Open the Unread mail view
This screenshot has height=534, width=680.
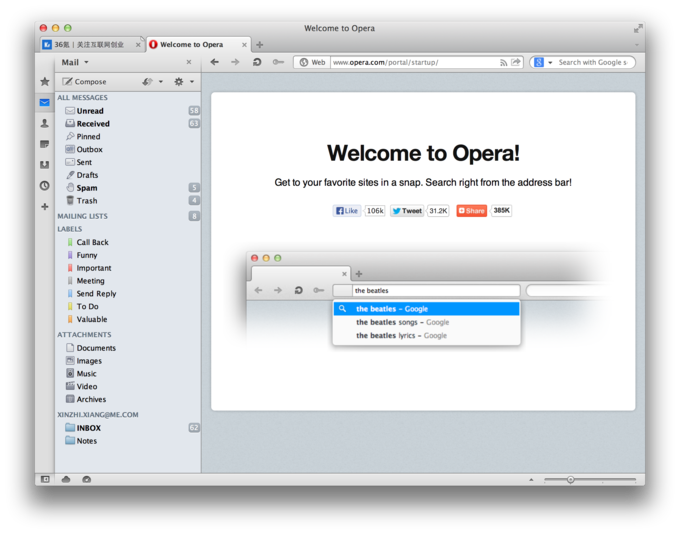point(128,111)
